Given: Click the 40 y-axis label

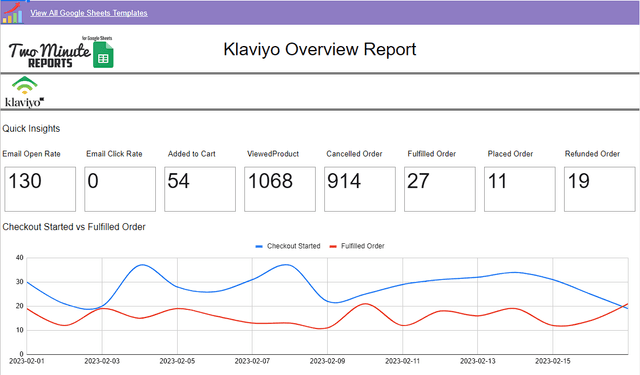Looking at the screenshot, I should pos(20,257).
